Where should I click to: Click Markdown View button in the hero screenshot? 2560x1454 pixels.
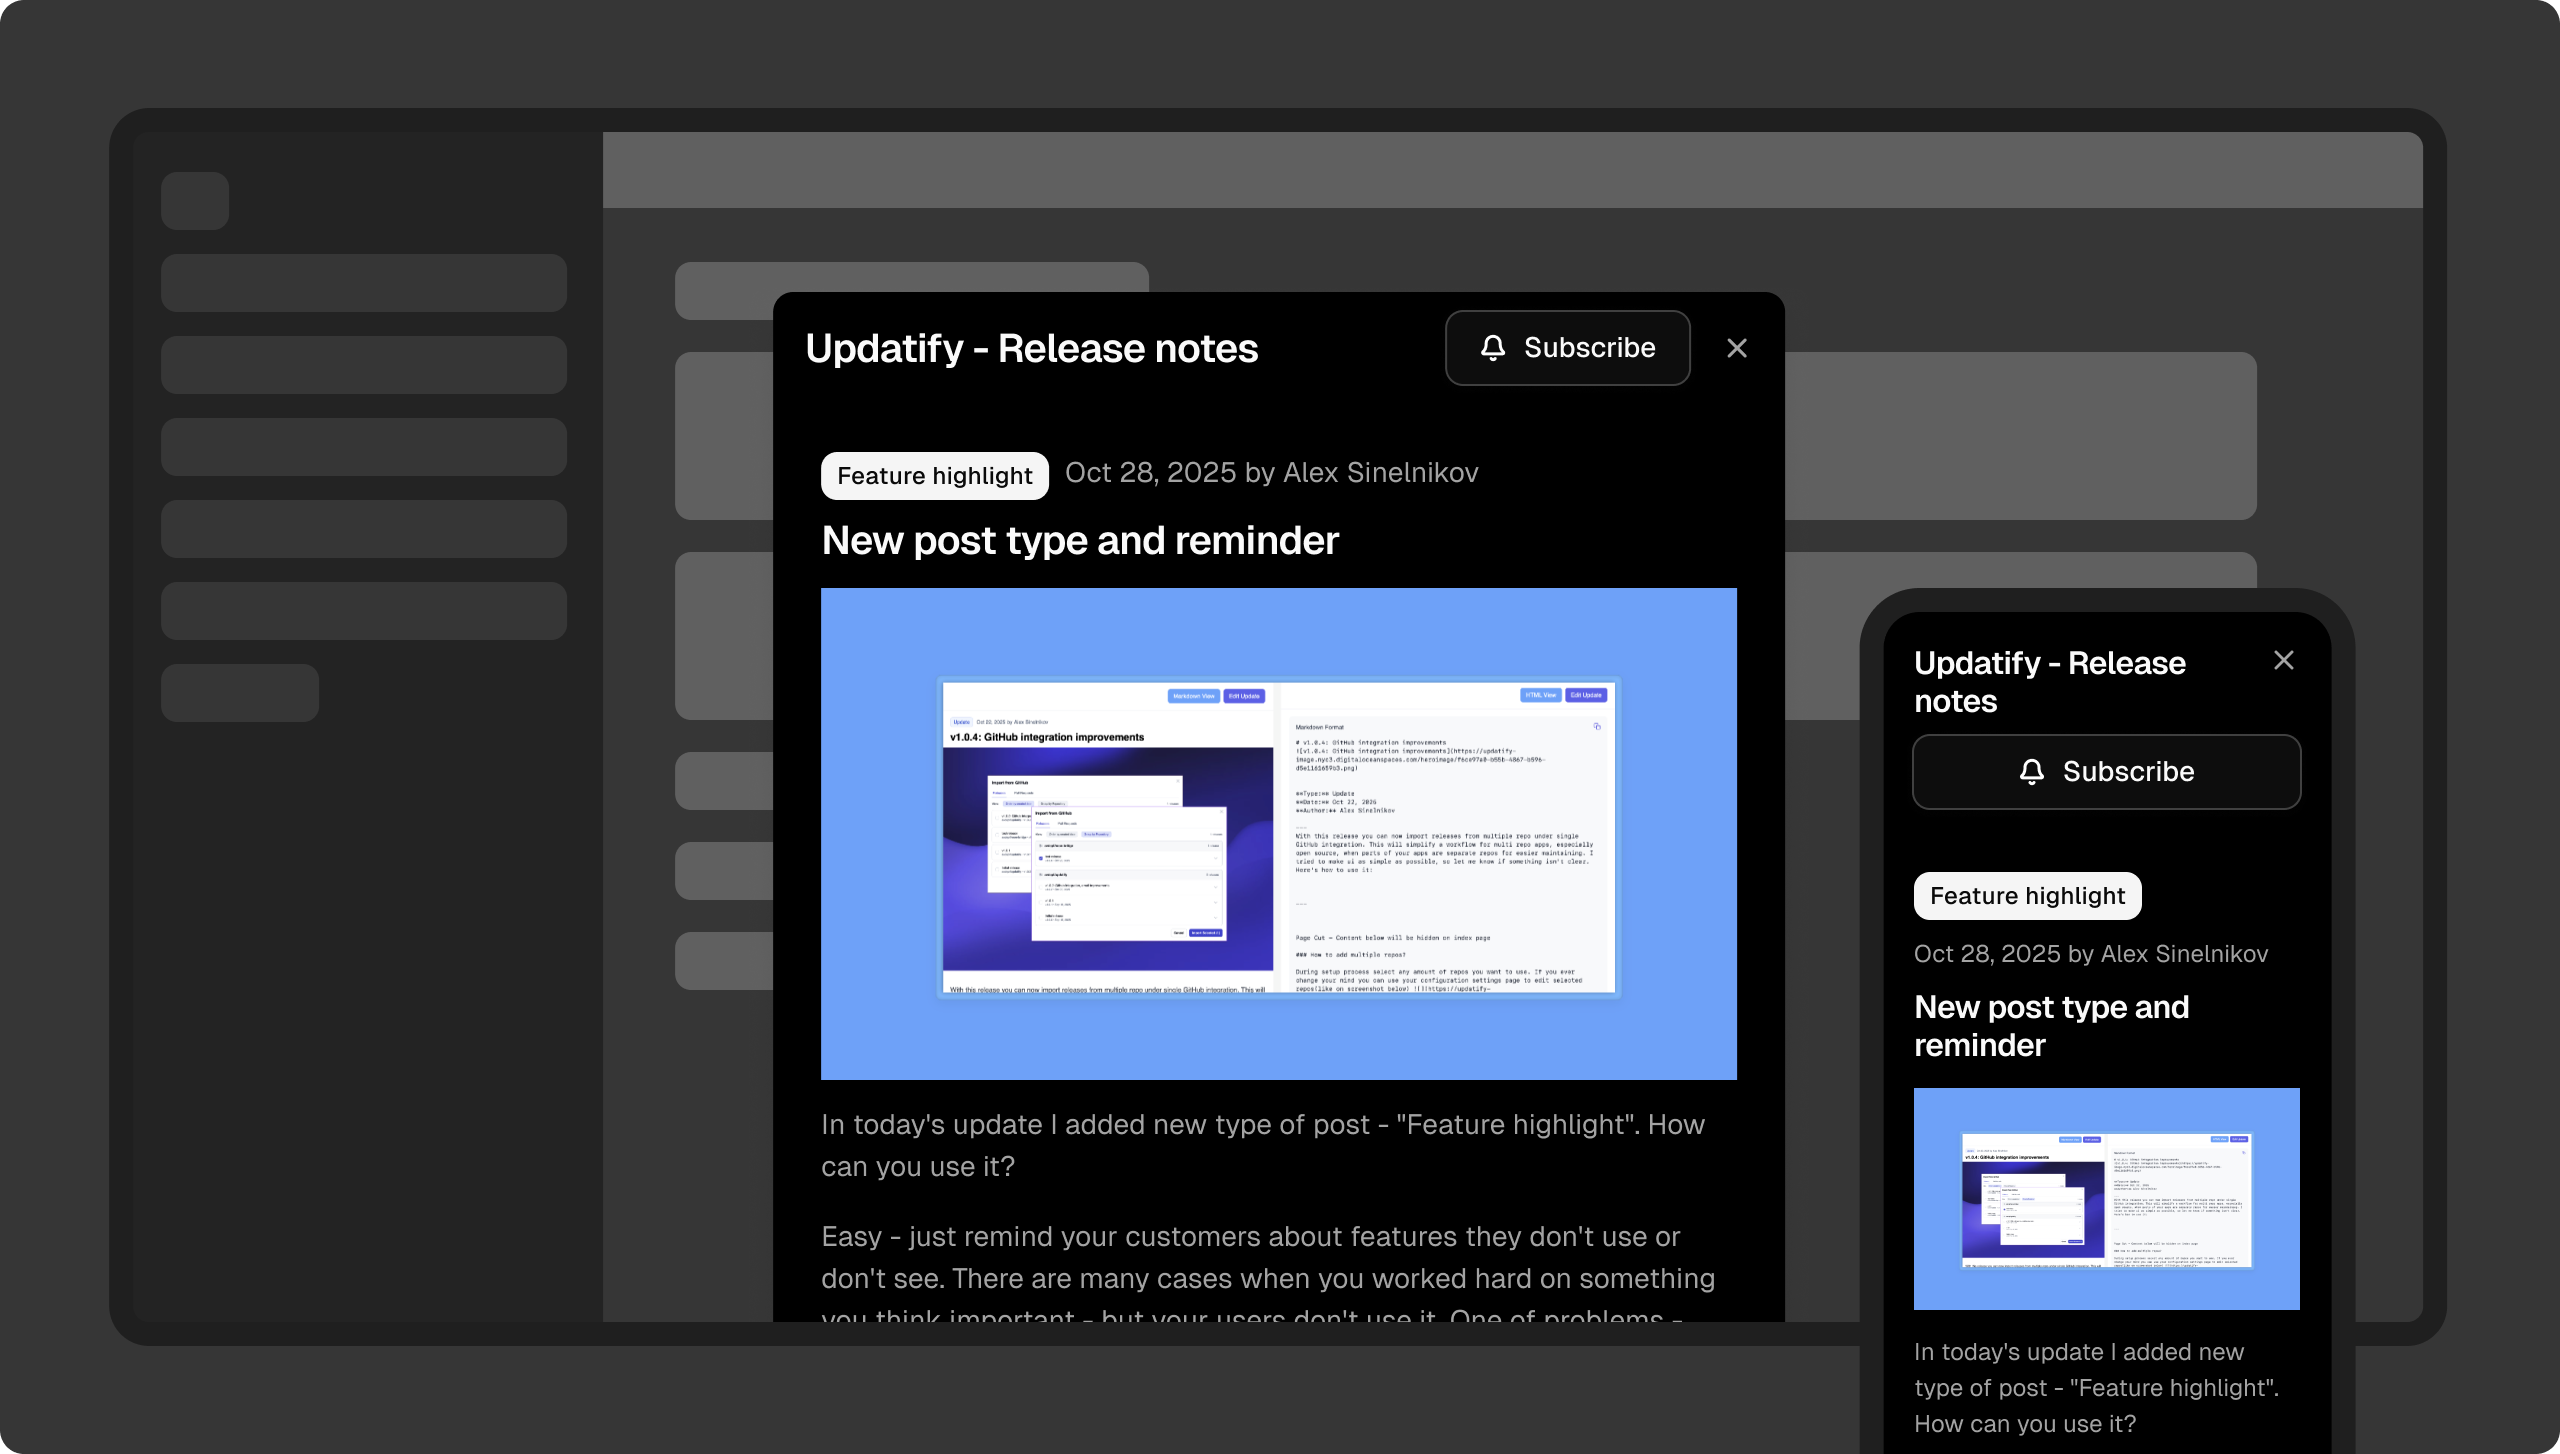click(x=1193, y=696)
